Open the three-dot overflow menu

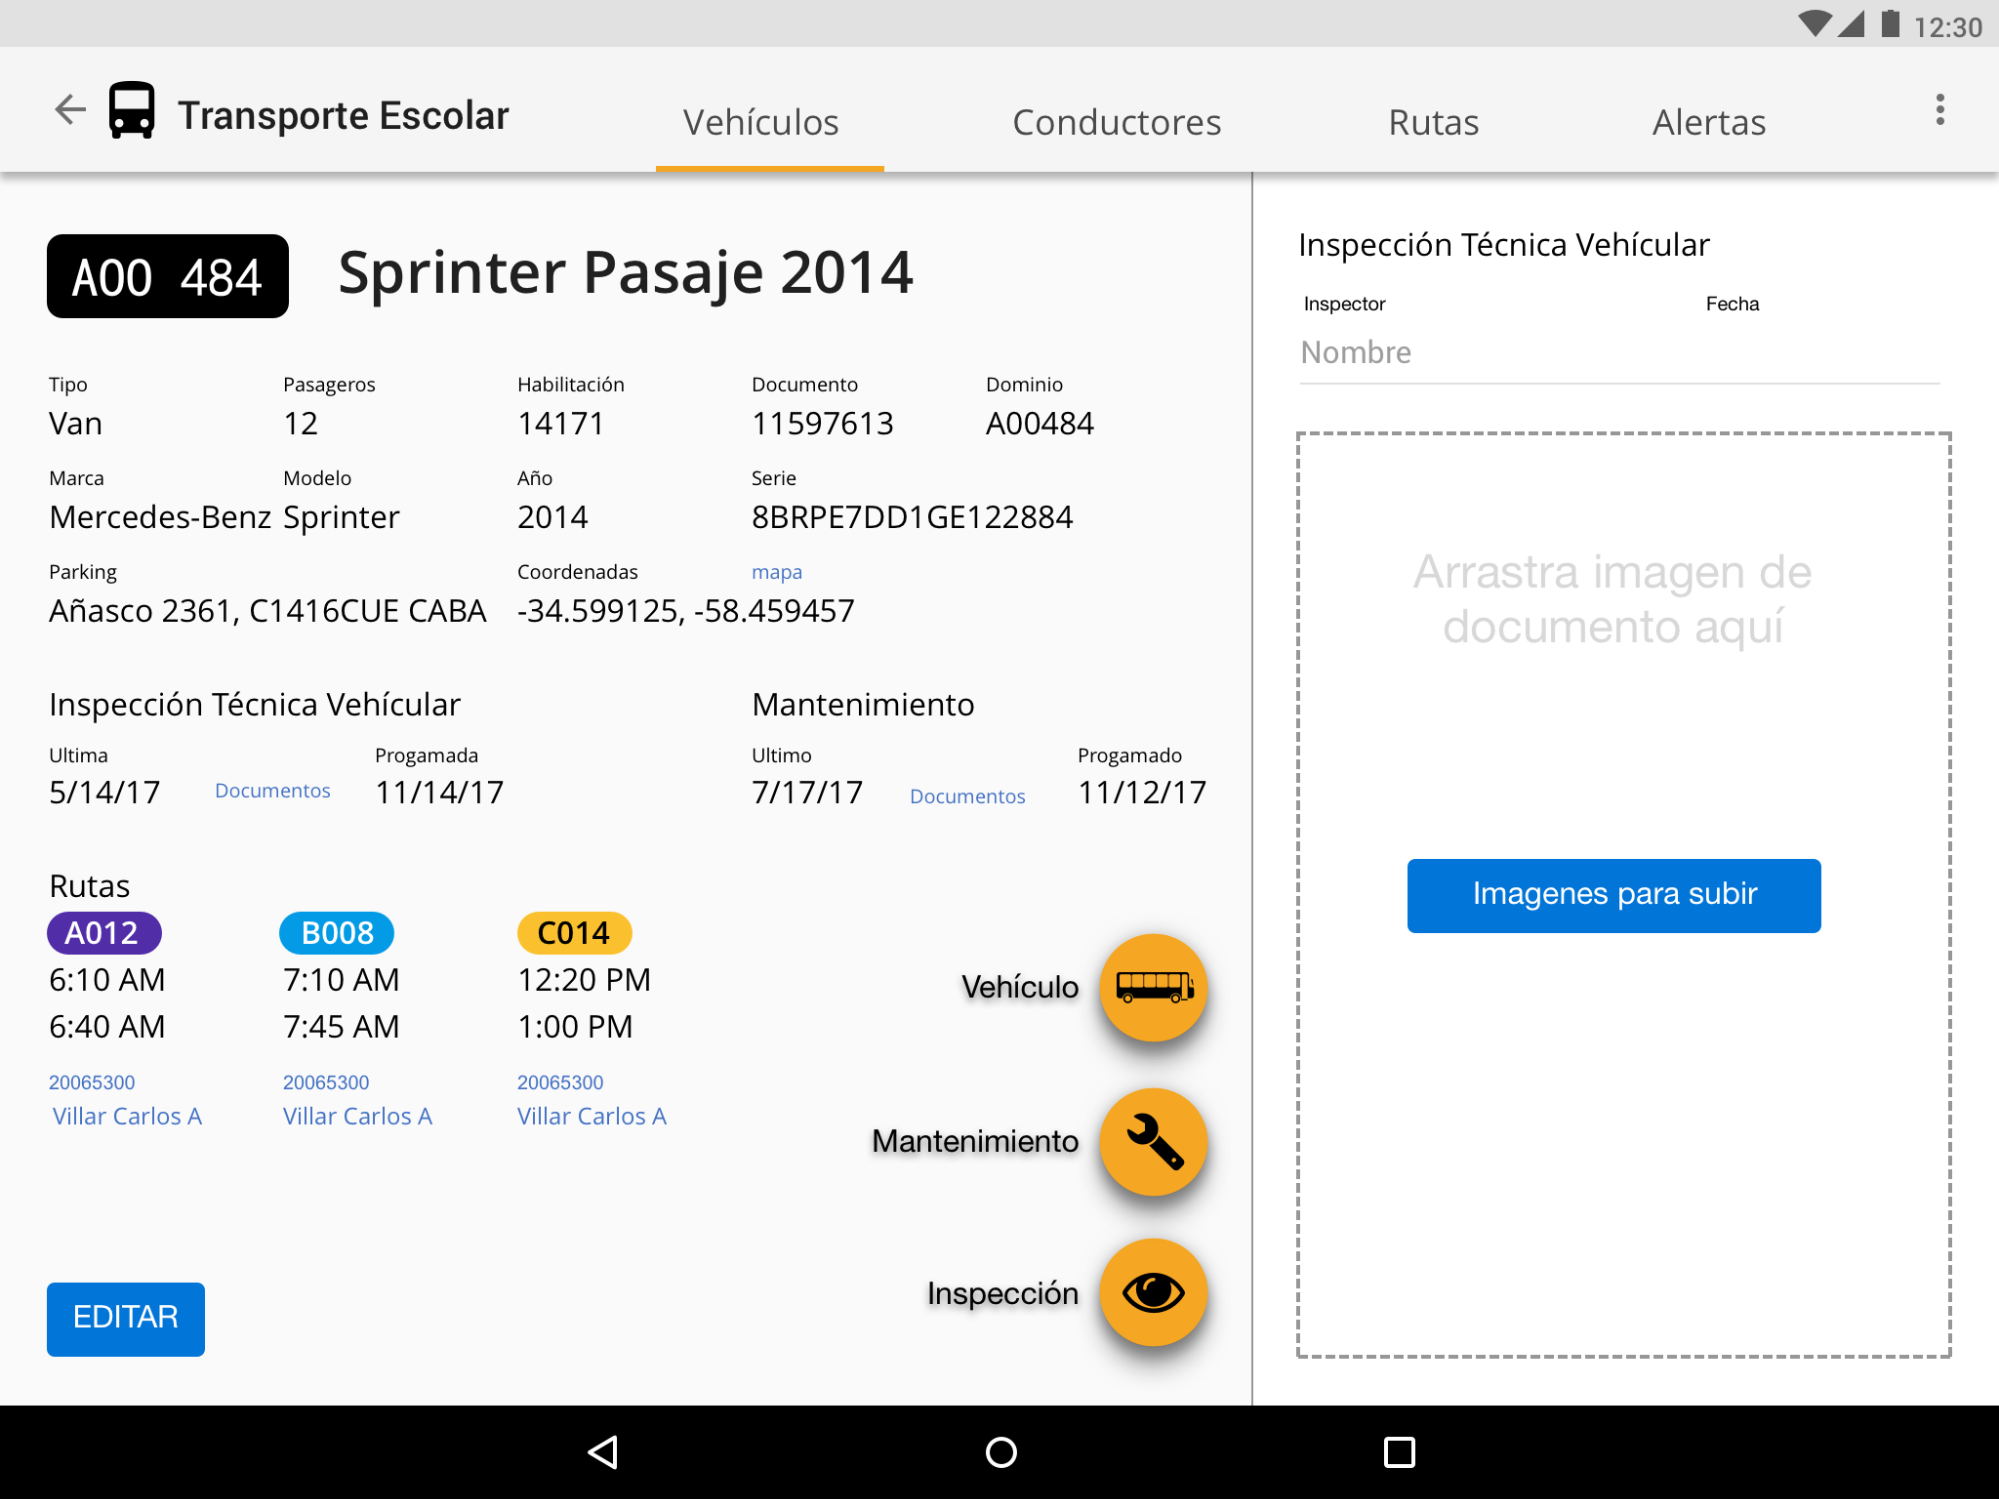(x=1939, y=110)
